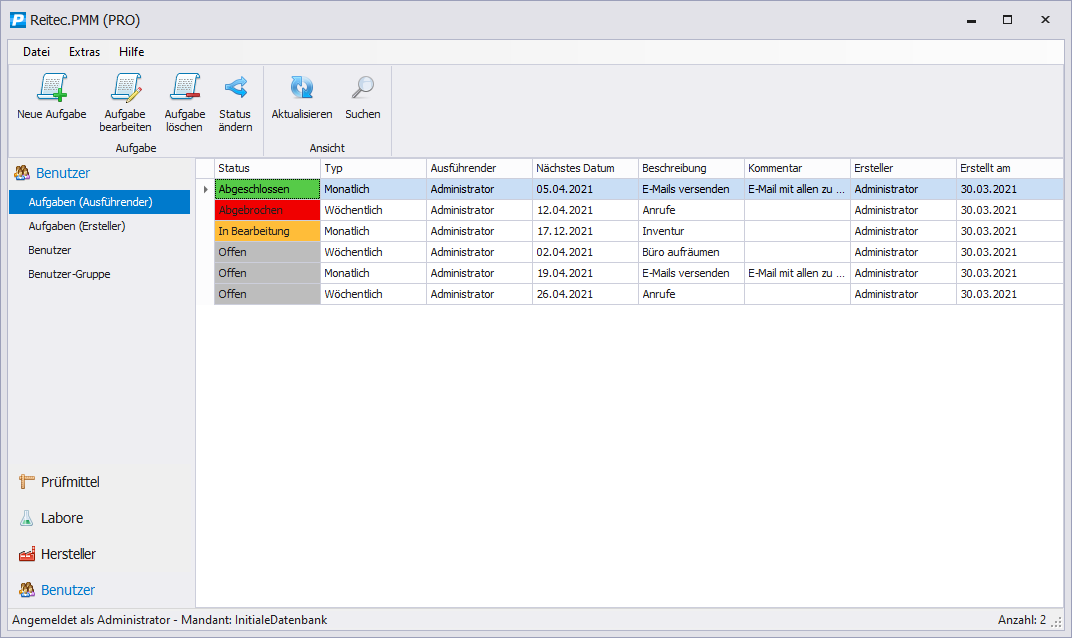Viewport: 1072px width, 638px height.
Task: Select the red Abgebrochen status cell
Action: (267, 210)
